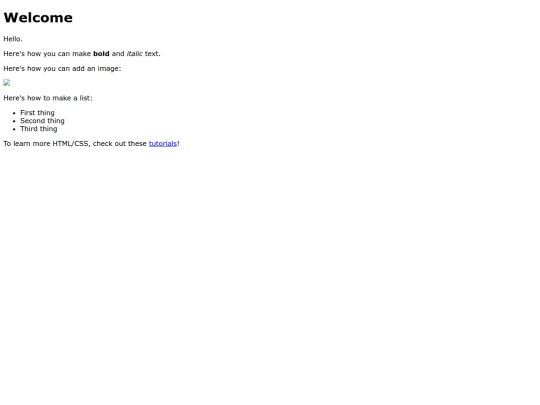The height and width of the screenshot is (405, 540).
Task: Select the Third thing list item
Action: pos(39,129)
